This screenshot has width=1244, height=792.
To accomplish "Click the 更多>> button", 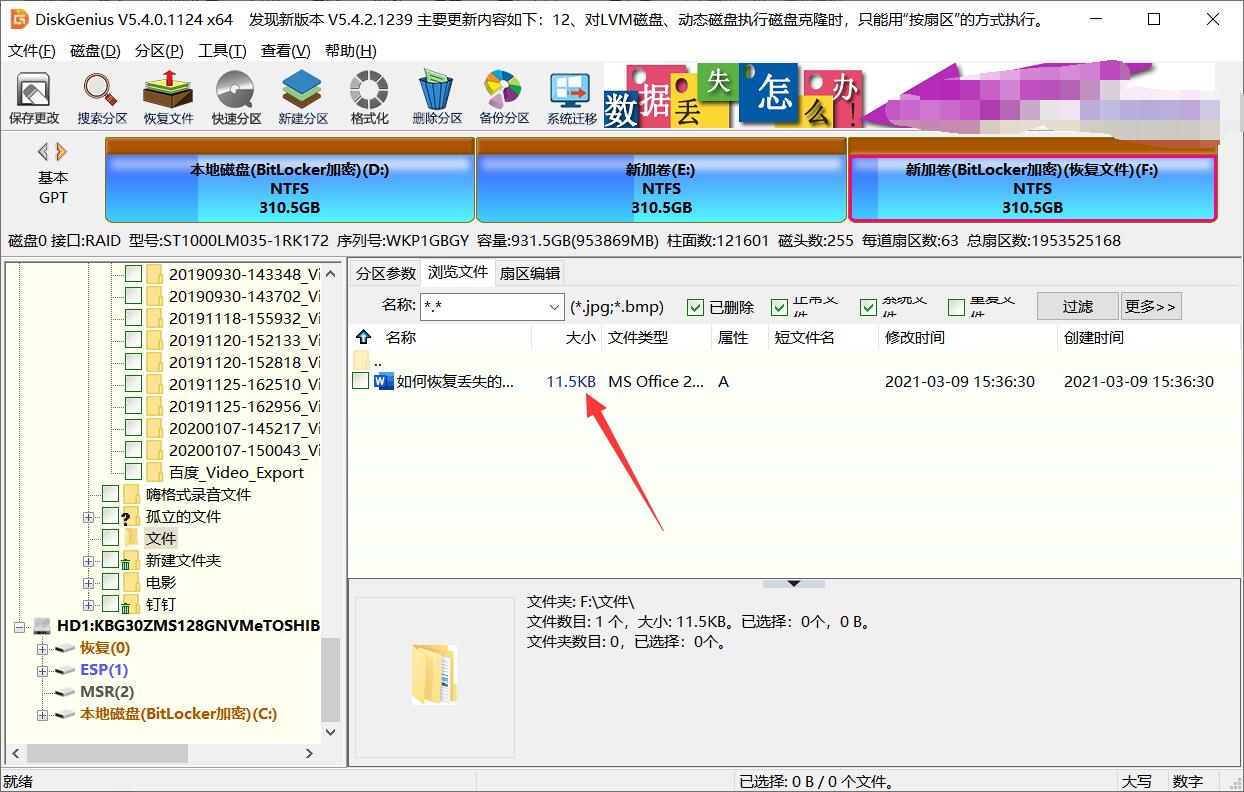I will coord(1151,306).
